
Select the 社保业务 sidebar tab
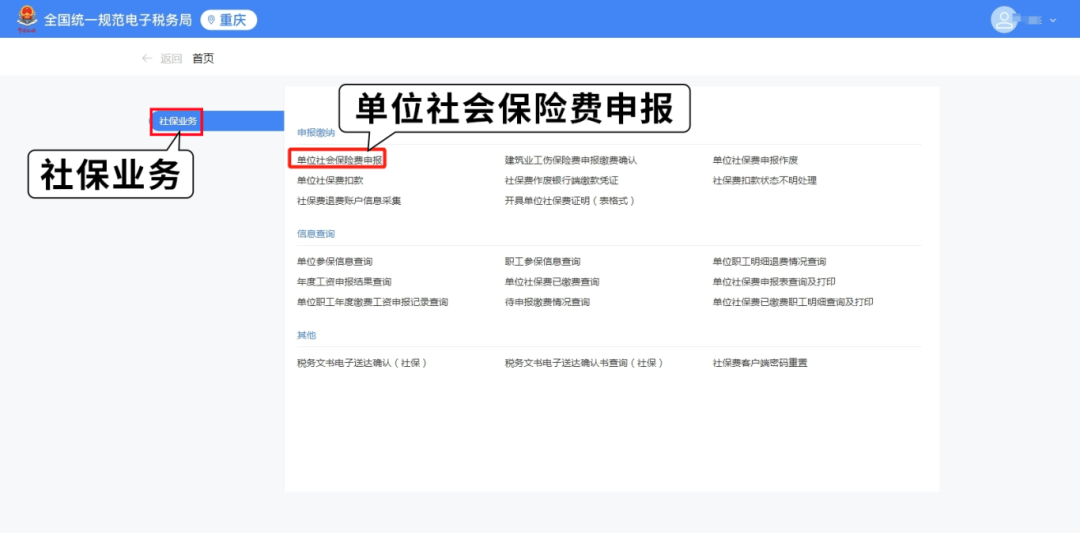tap(178, 121)
